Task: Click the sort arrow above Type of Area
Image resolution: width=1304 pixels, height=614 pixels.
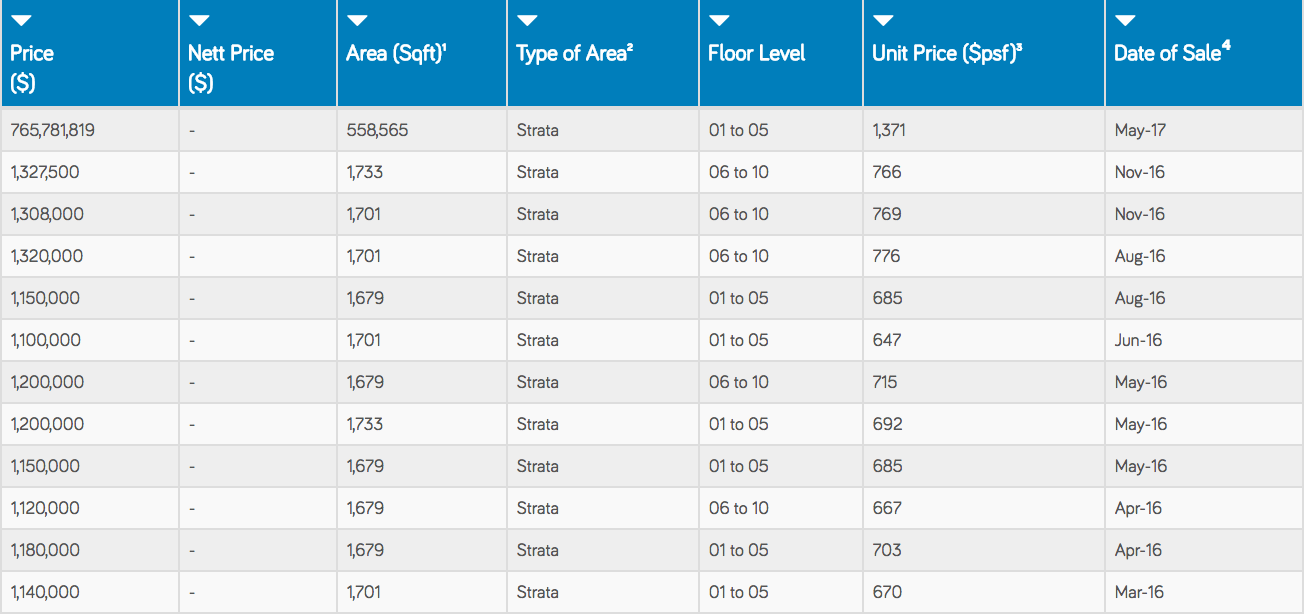Action: pyautogui.click(x=527, y=21)
